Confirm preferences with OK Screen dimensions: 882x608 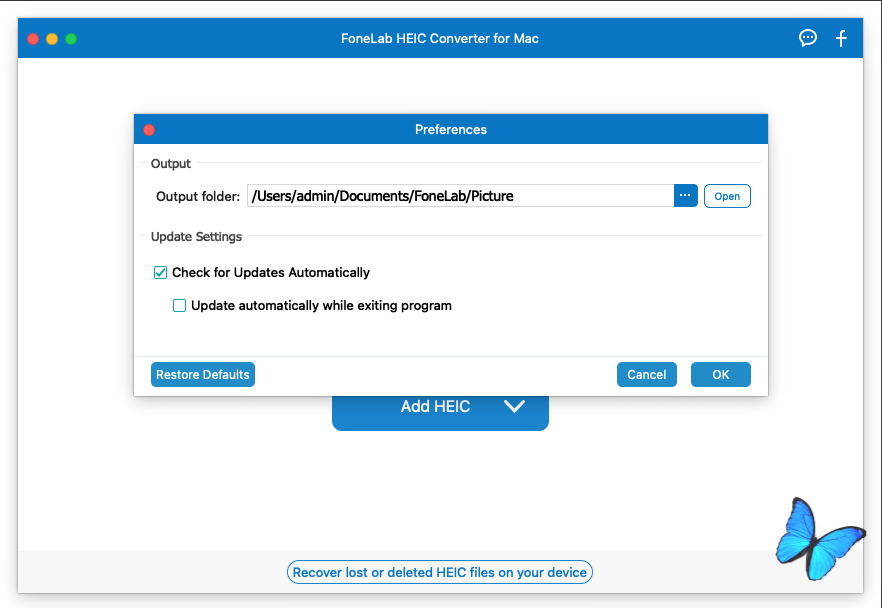point(720,375)
